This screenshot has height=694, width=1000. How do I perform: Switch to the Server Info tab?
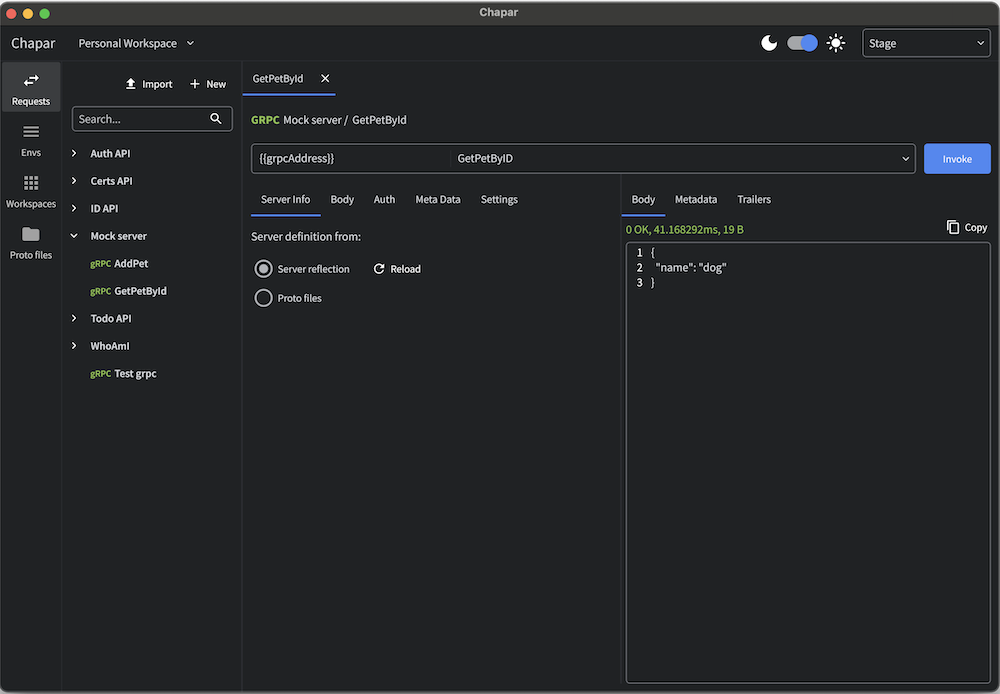pos(285,200)
